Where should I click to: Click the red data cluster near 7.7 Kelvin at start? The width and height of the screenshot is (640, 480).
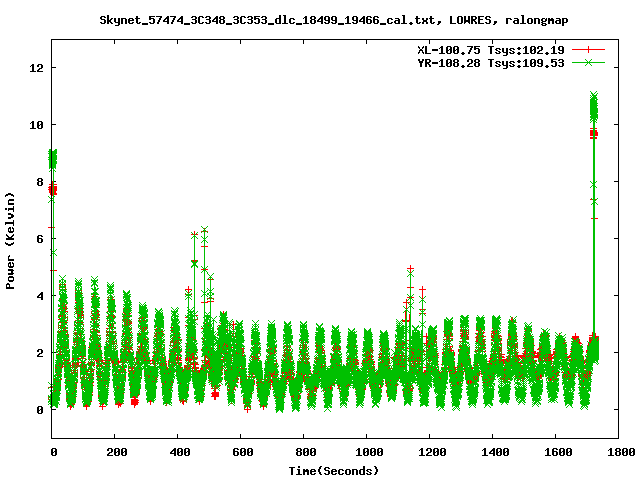point(53,189)
